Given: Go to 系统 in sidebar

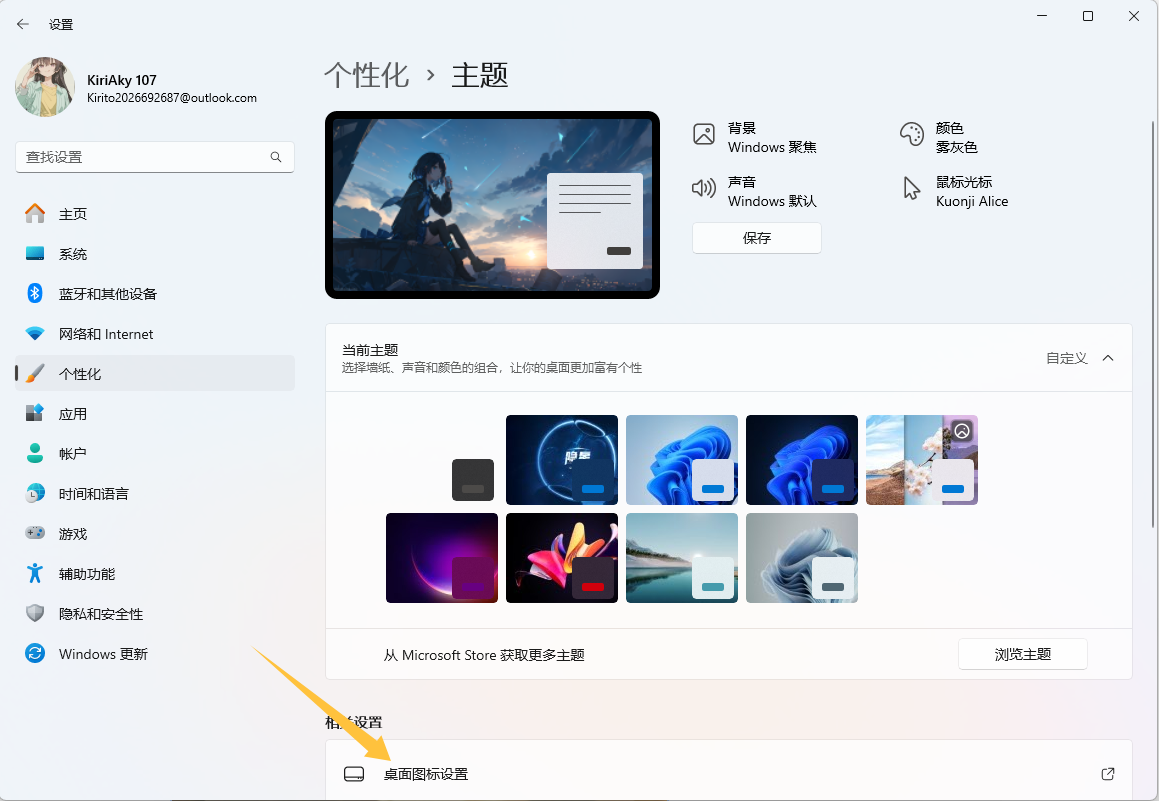Looking at the screenshot, I should (x=73, y=254).
